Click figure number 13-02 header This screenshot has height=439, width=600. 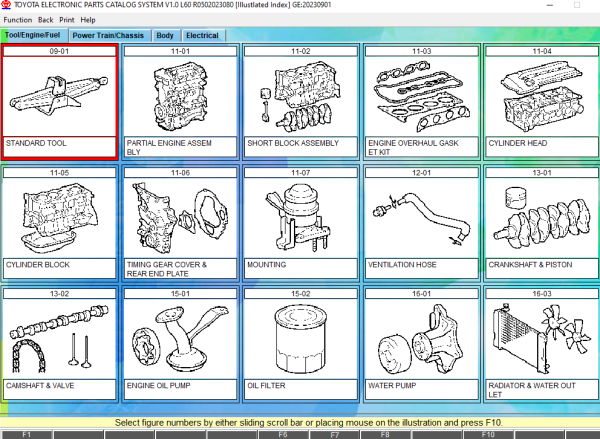pos(59,294)
